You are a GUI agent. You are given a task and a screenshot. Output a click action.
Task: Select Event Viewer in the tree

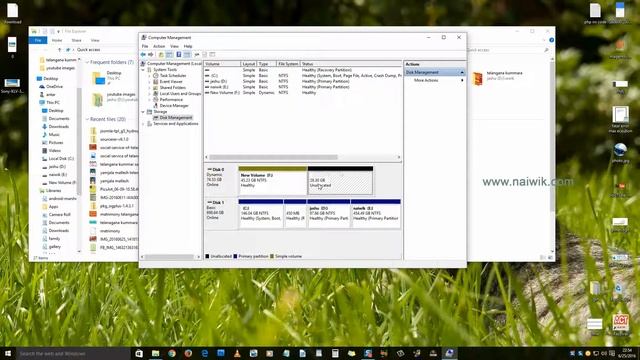(x=171, y=82)
